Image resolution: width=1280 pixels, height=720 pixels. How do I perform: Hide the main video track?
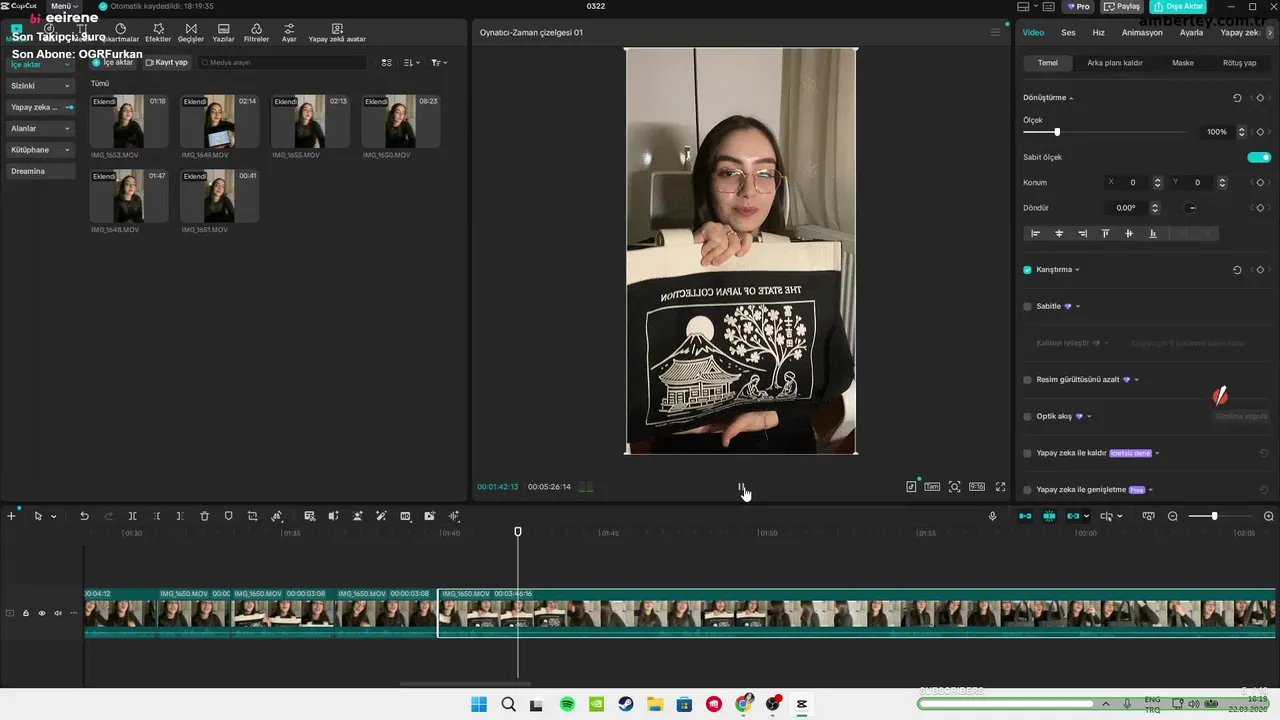click(42, 613)
